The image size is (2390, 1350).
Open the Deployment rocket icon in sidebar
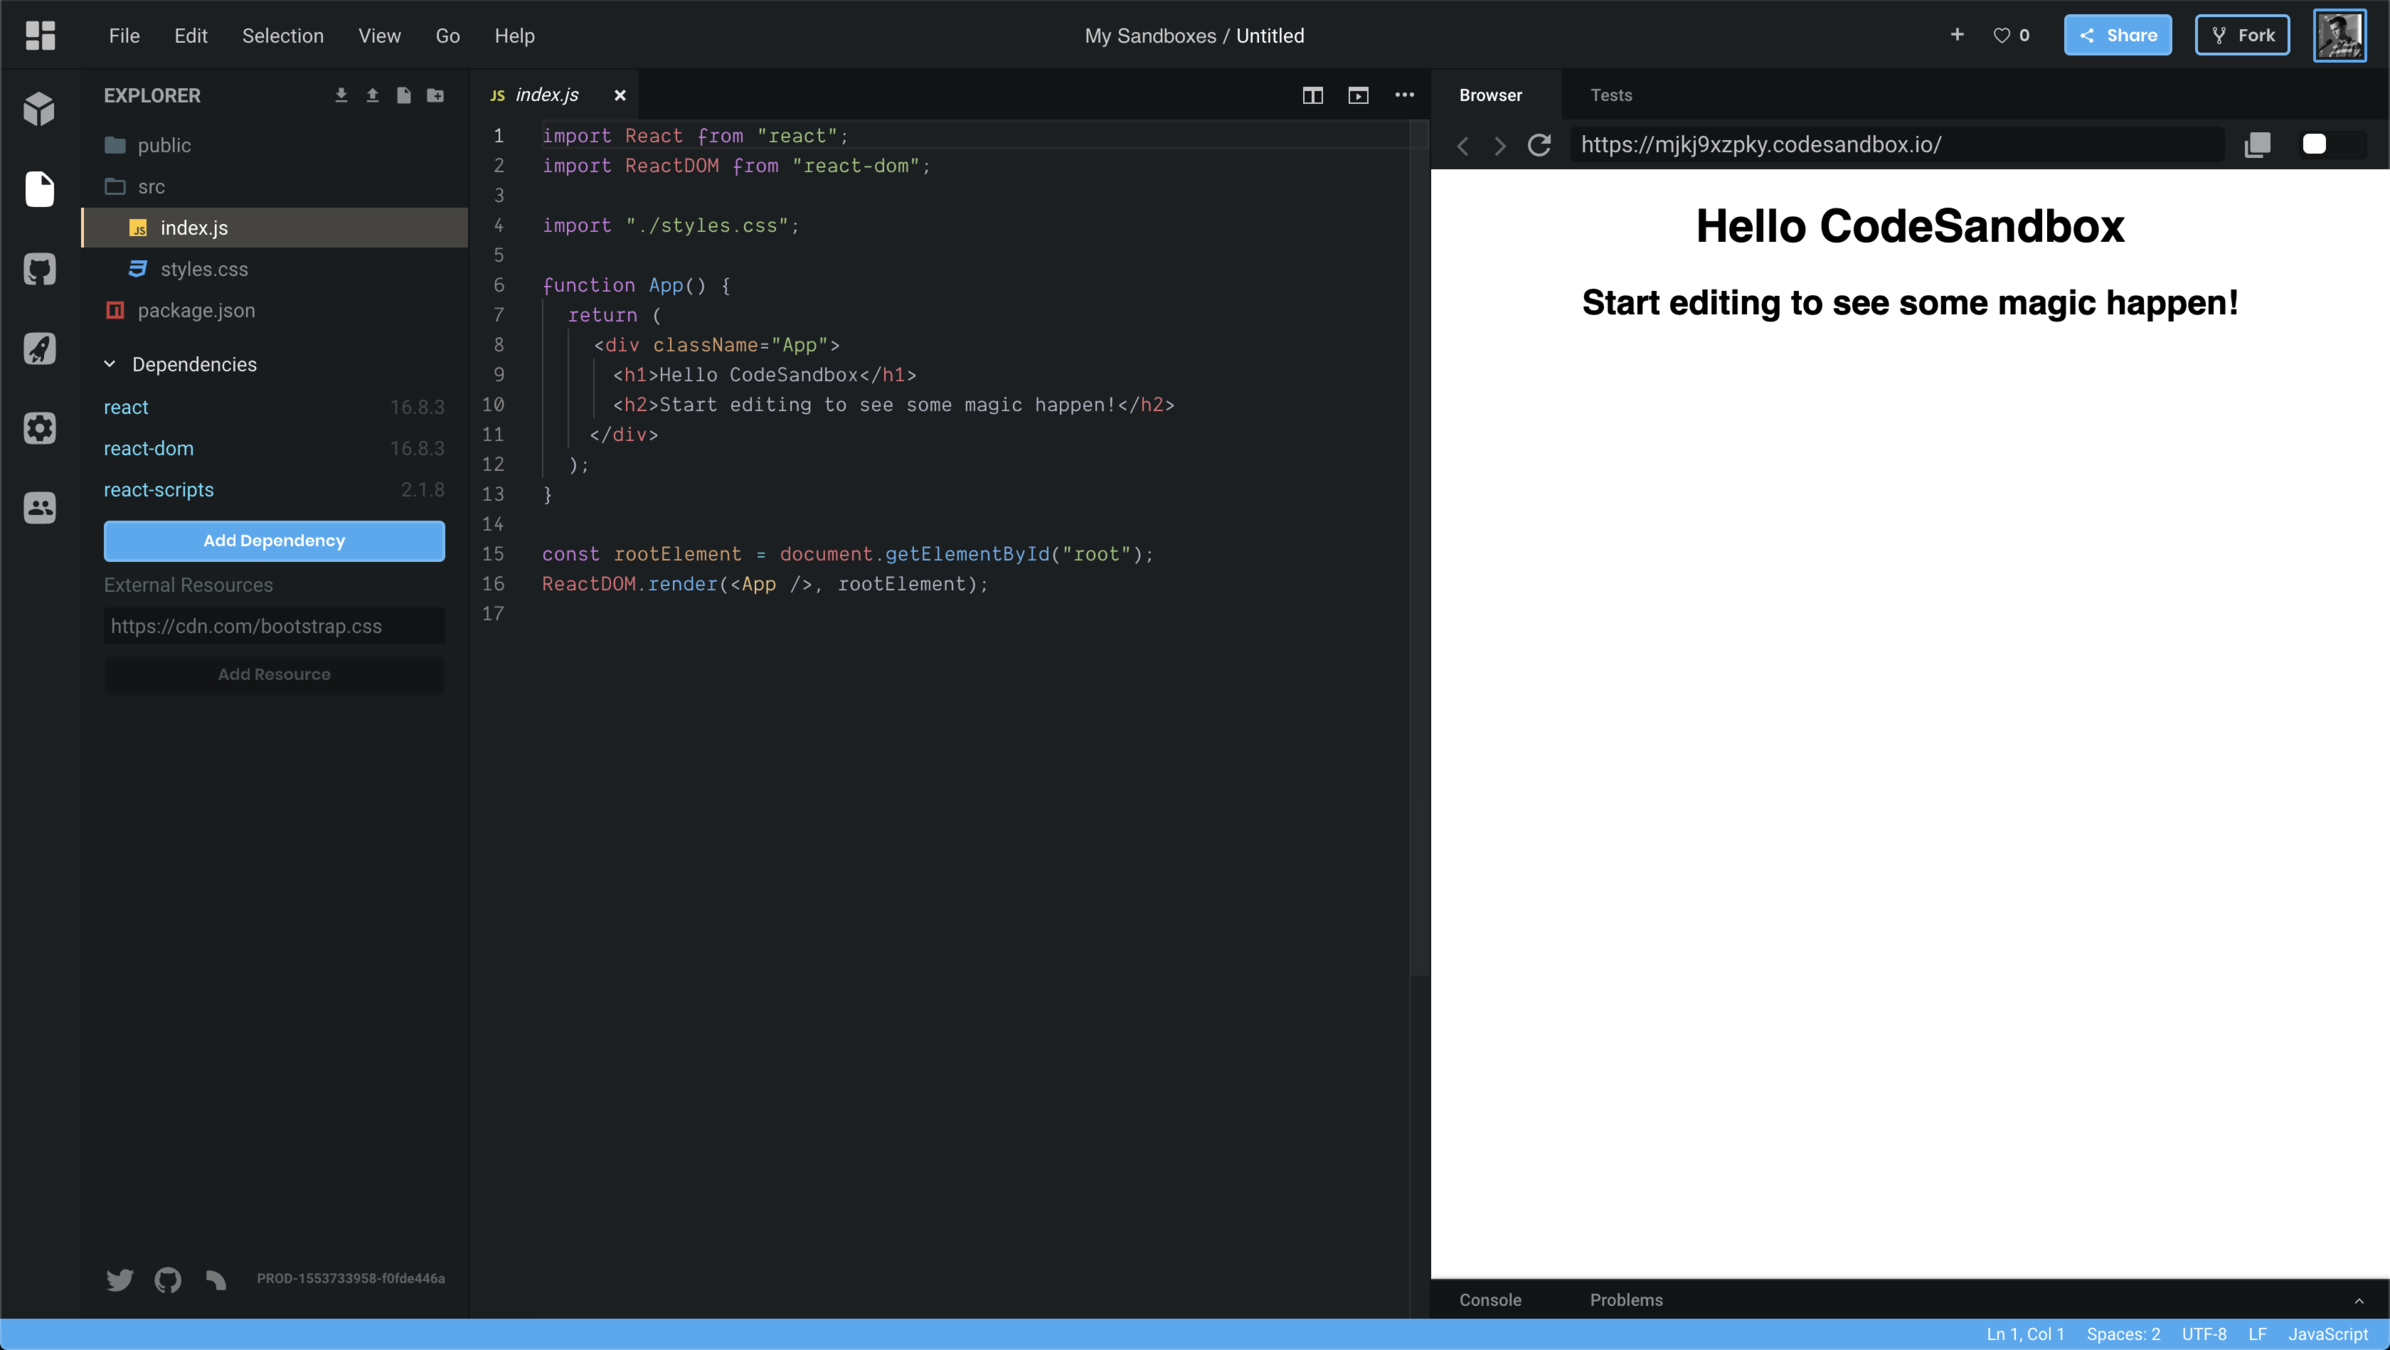tap(39, 349)
